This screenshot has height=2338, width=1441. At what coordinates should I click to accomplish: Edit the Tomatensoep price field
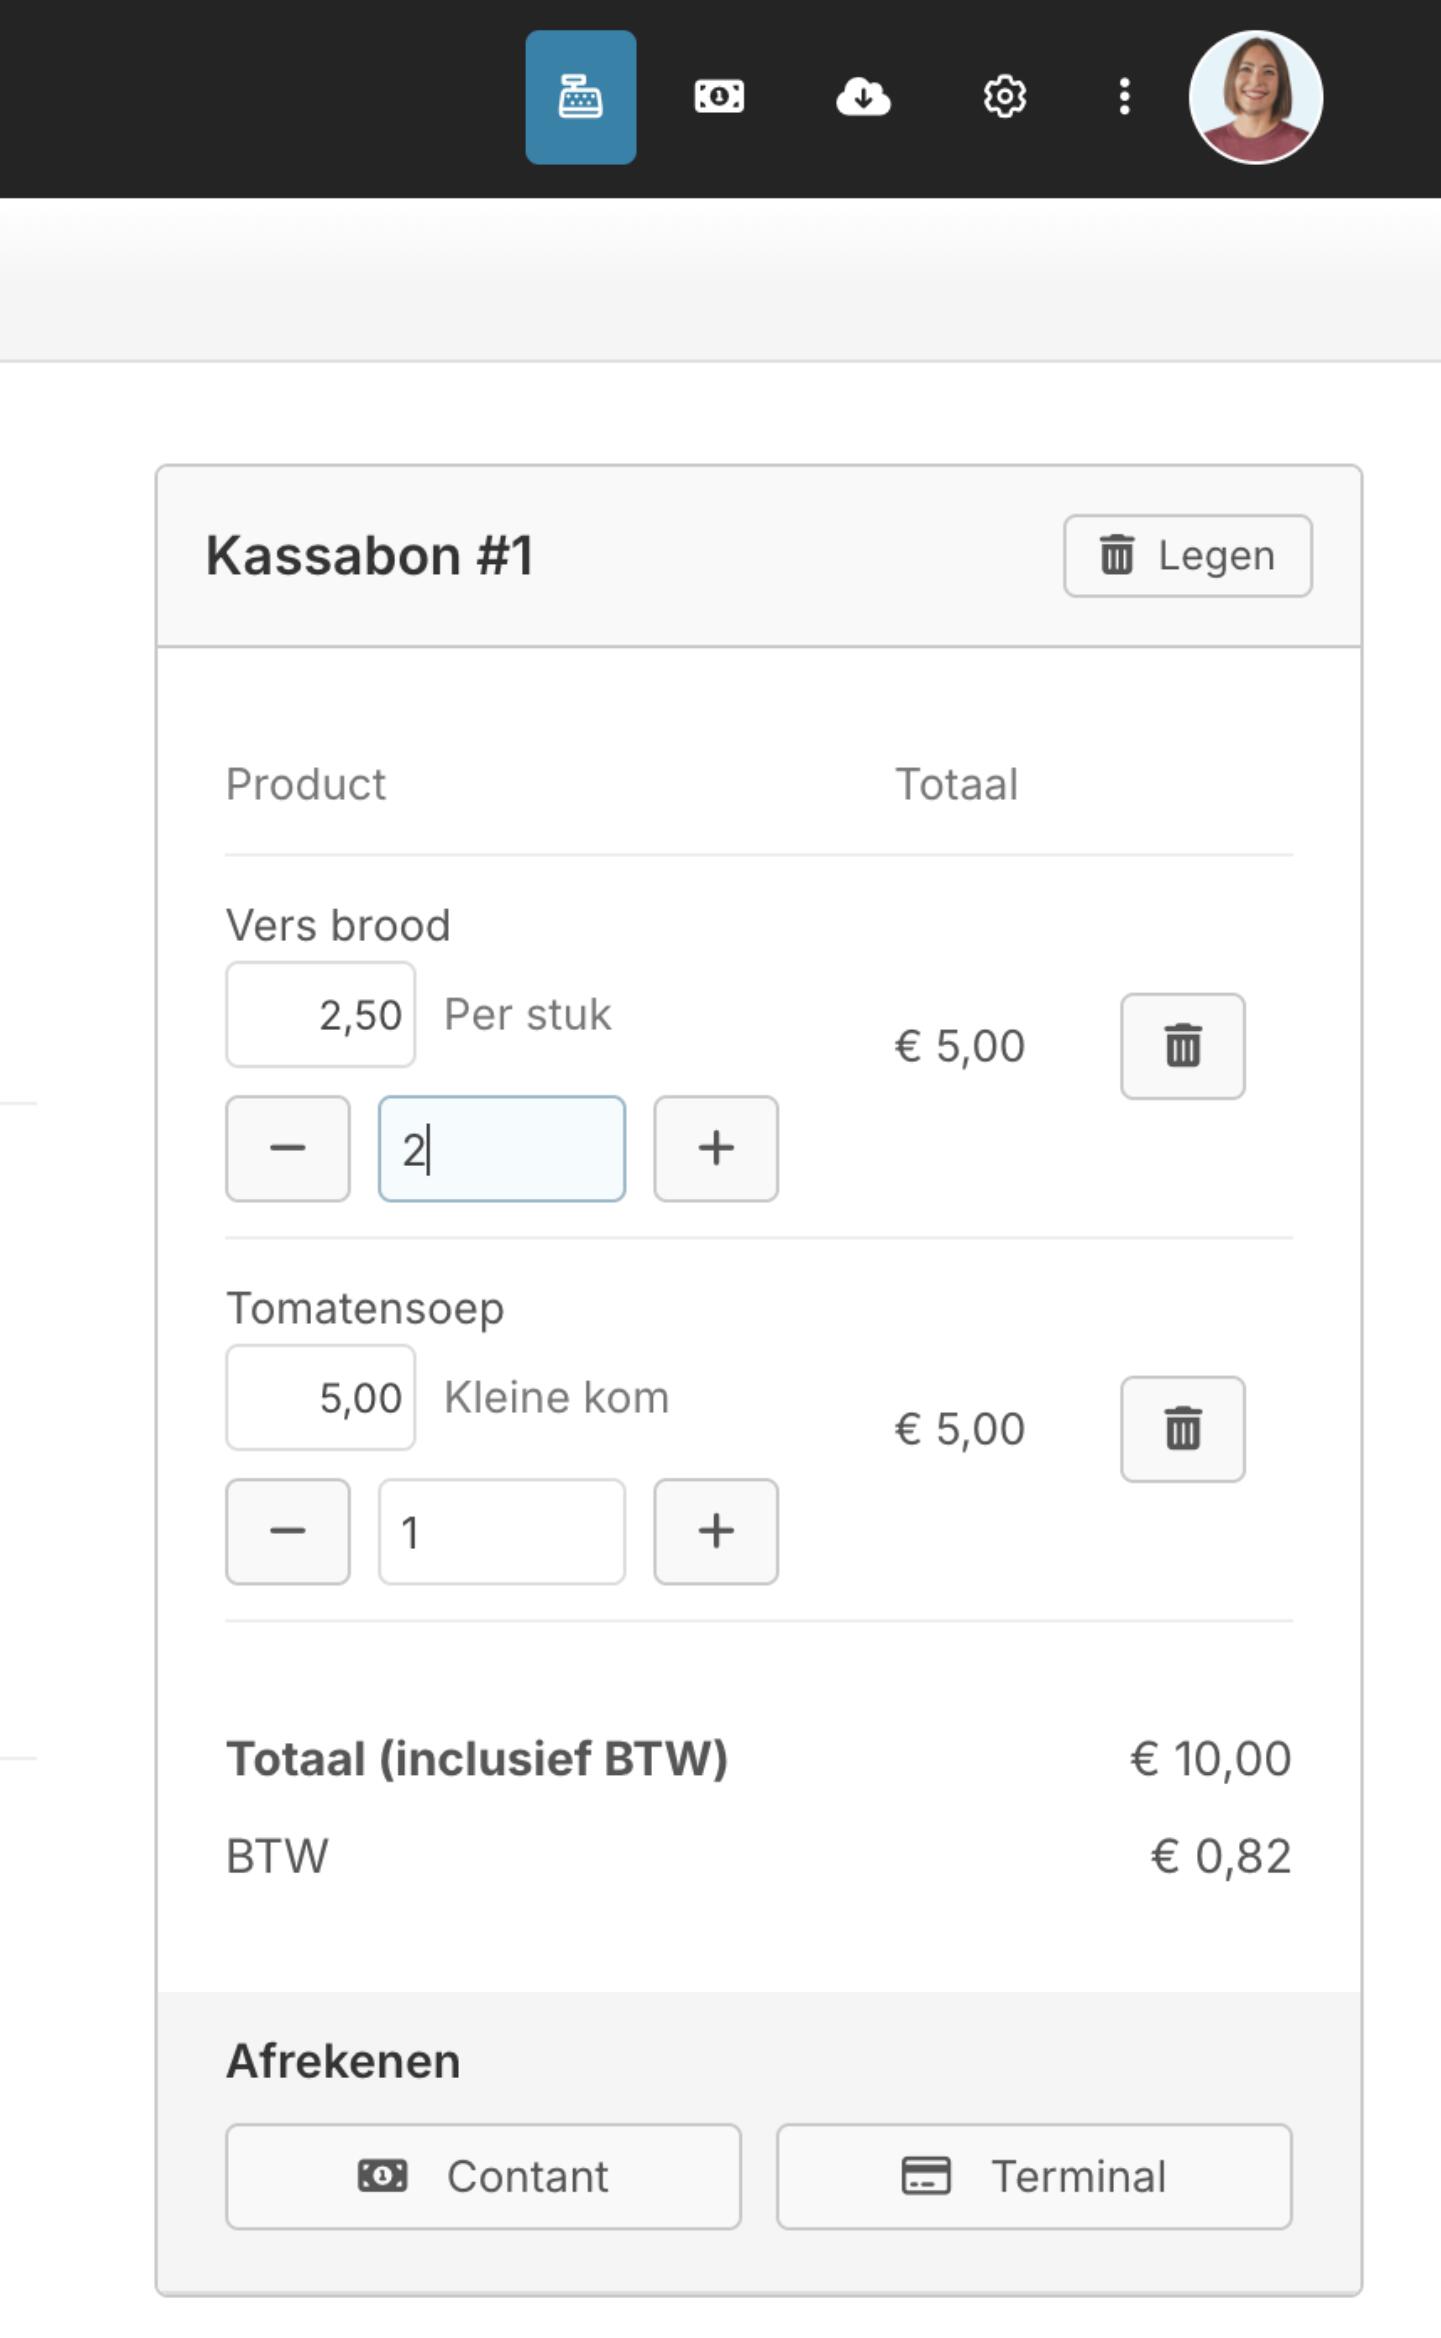[x=321, y=1397]
